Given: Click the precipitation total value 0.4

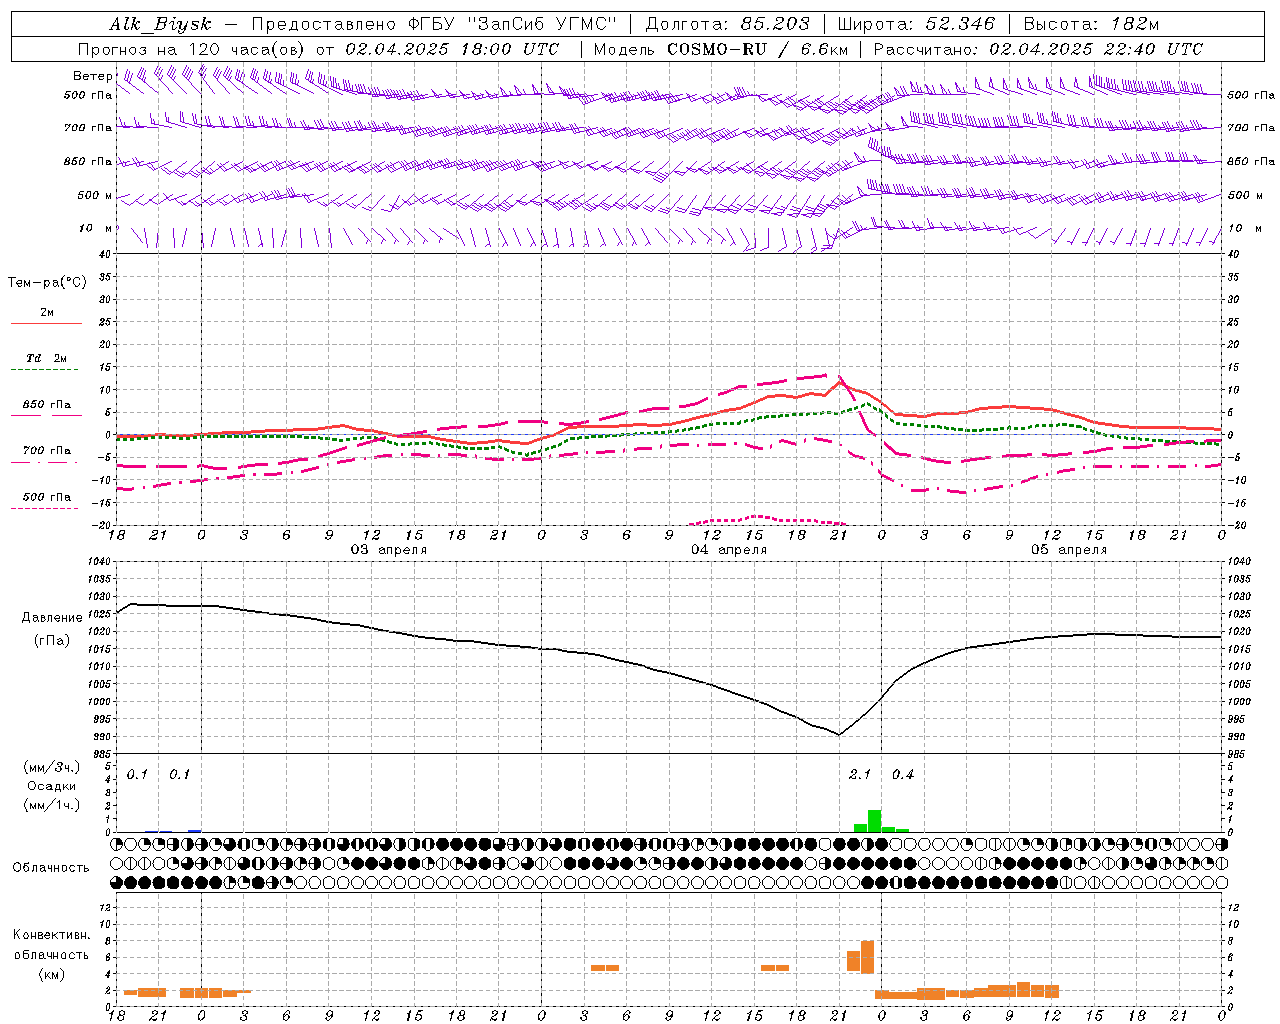Looking at the screenshot, I should pos(903,775).
